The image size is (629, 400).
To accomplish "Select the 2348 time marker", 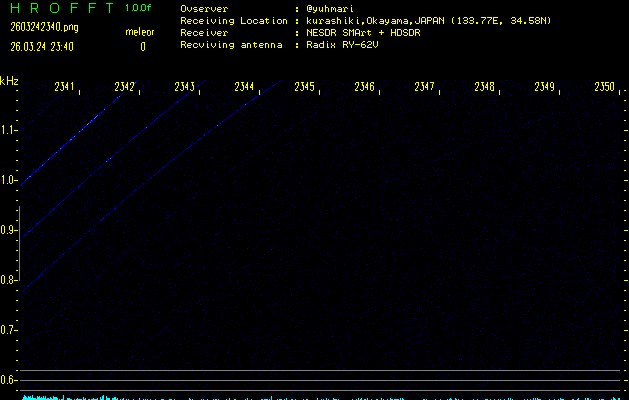I will (x=484, y=88).
